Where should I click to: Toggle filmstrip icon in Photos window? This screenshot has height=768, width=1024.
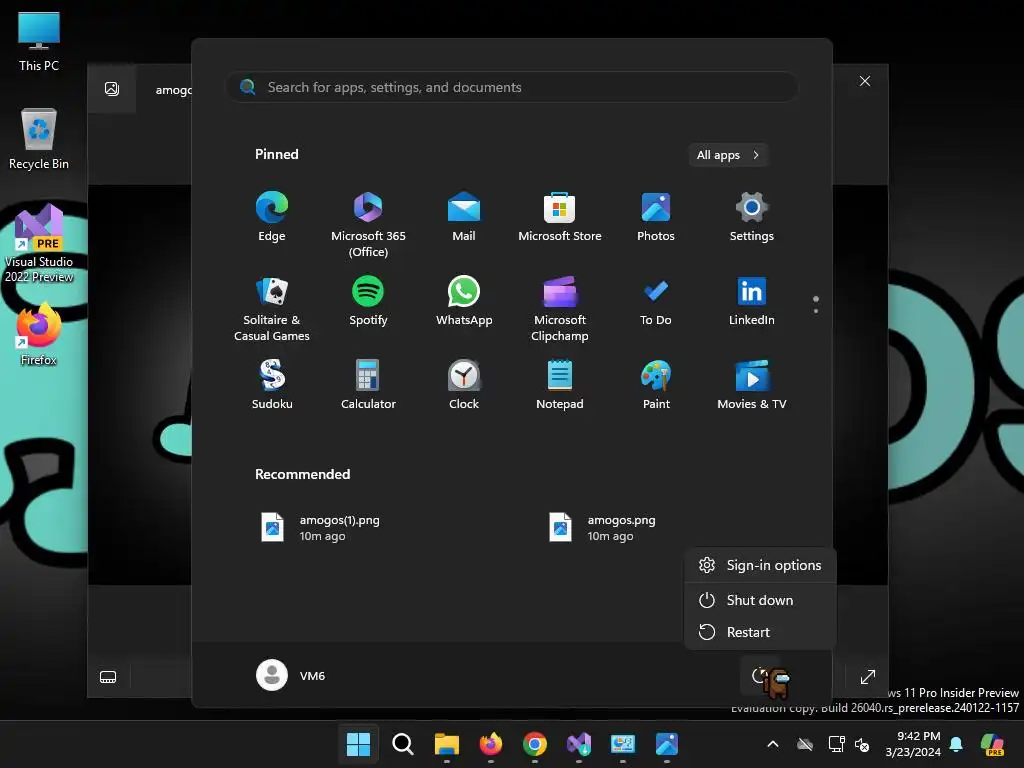tap(108, 677)
